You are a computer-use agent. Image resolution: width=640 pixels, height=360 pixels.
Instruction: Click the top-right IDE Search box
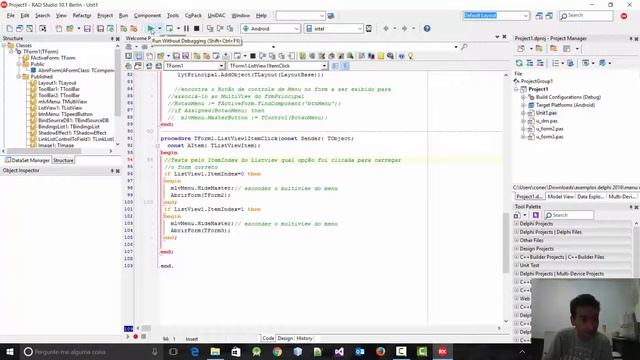(586, 16)
